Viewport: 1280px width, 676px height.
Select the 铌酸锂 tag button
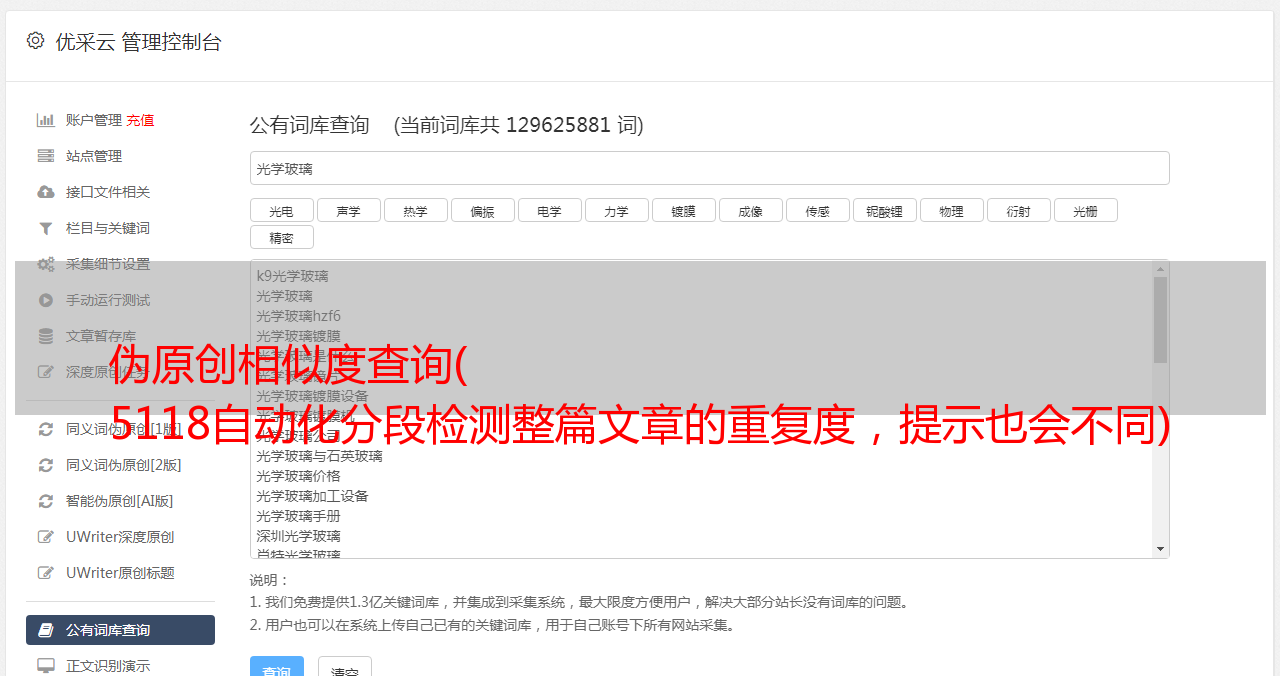[x=885, y=210]
